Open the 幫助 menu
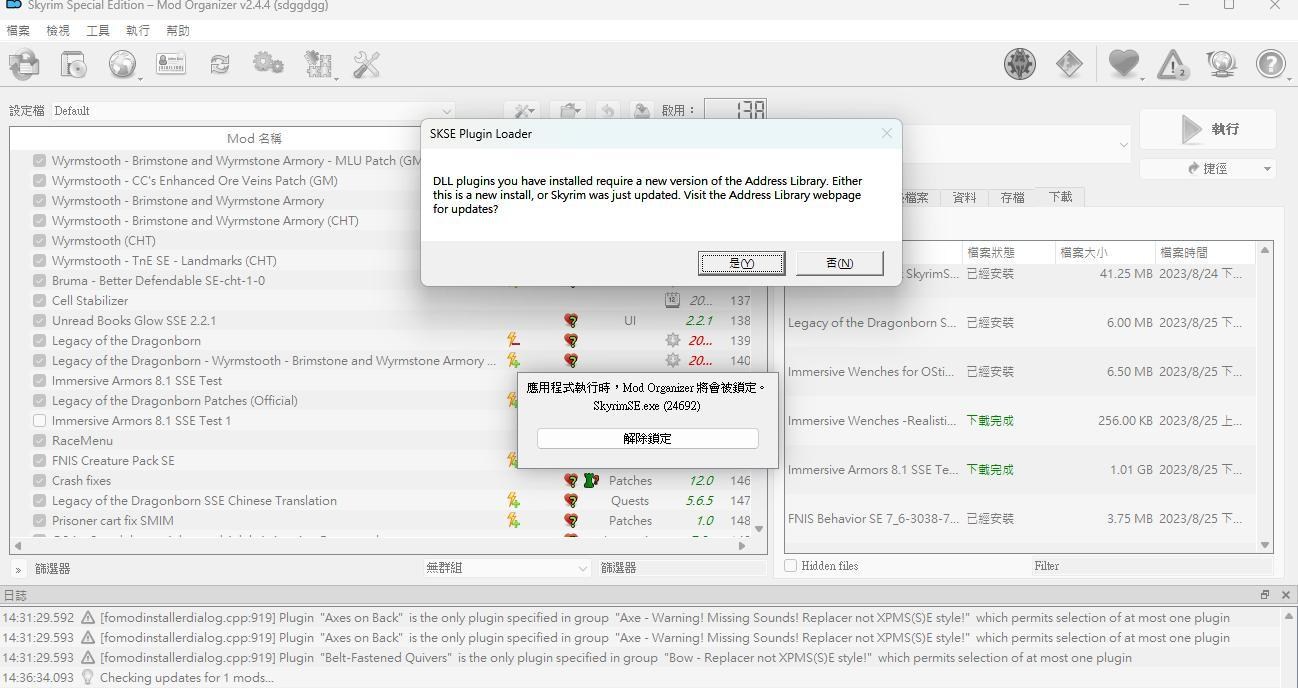Screen dimensions: 1298x688 178,31
